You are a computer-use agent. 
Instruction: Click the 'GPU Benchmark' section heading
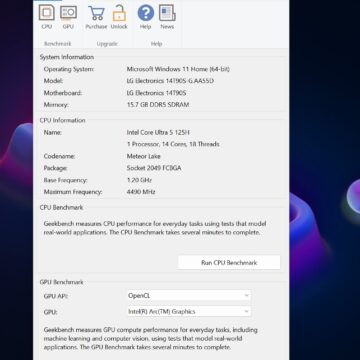tap(61, 282)
